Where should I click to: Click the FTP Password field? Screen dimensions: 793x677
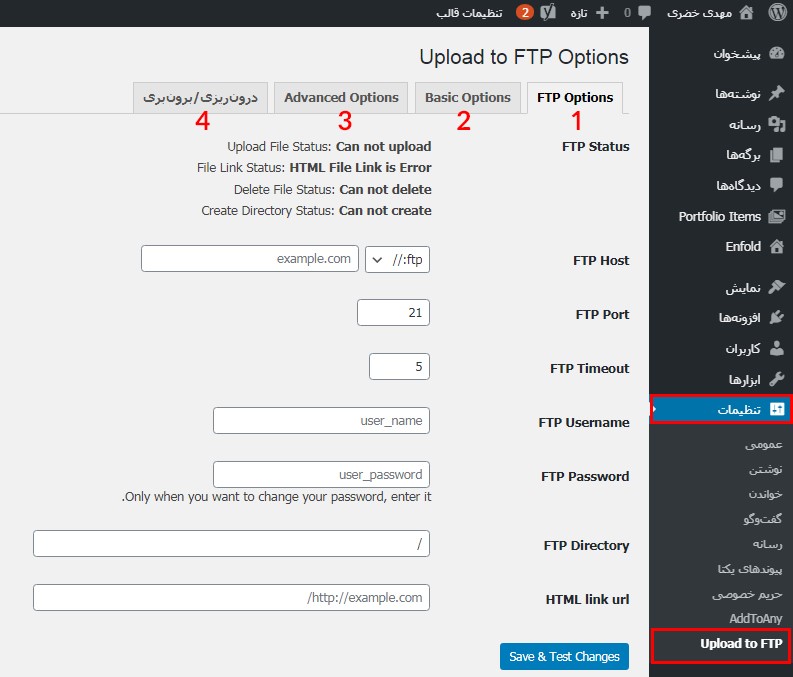click(x=322, y=474)
